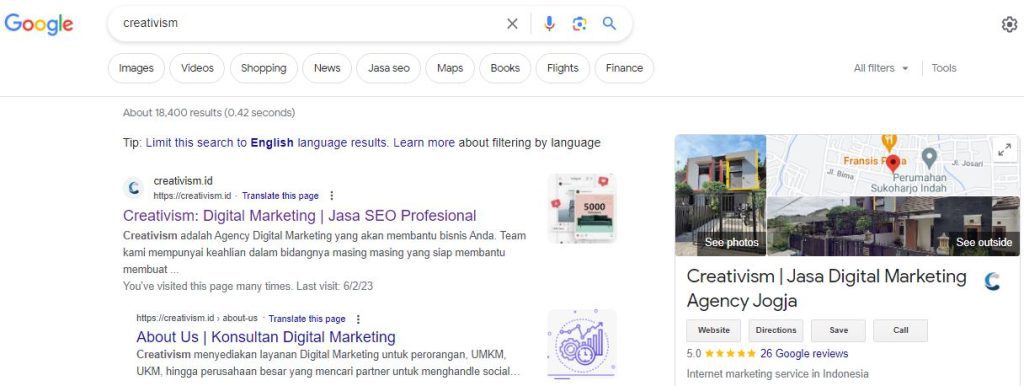Viewport: 1024px width, 386px height.
Task: Open settings gear icon
Action: click(1009, 25)
